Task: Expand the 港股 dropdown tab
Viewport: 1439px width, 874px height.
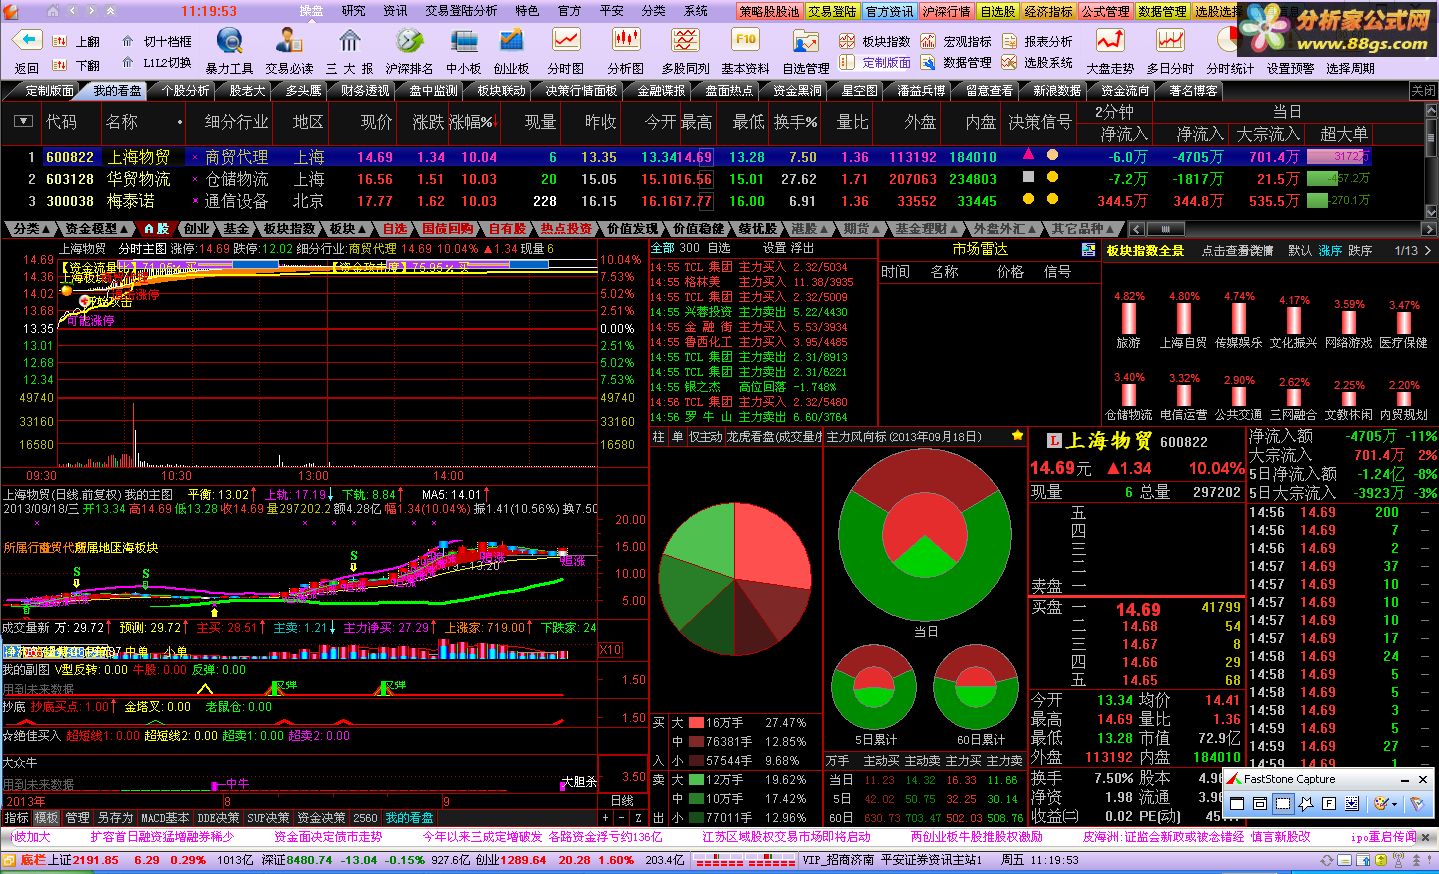Action: 810,229
